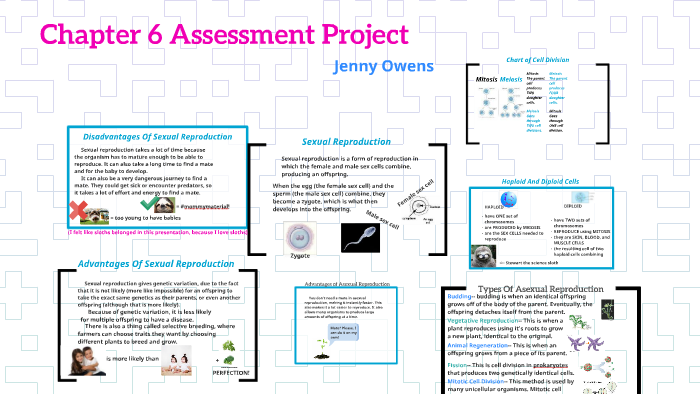
Task: Select the leafy plant icon above the plus sign
Action: pos(229,345)
